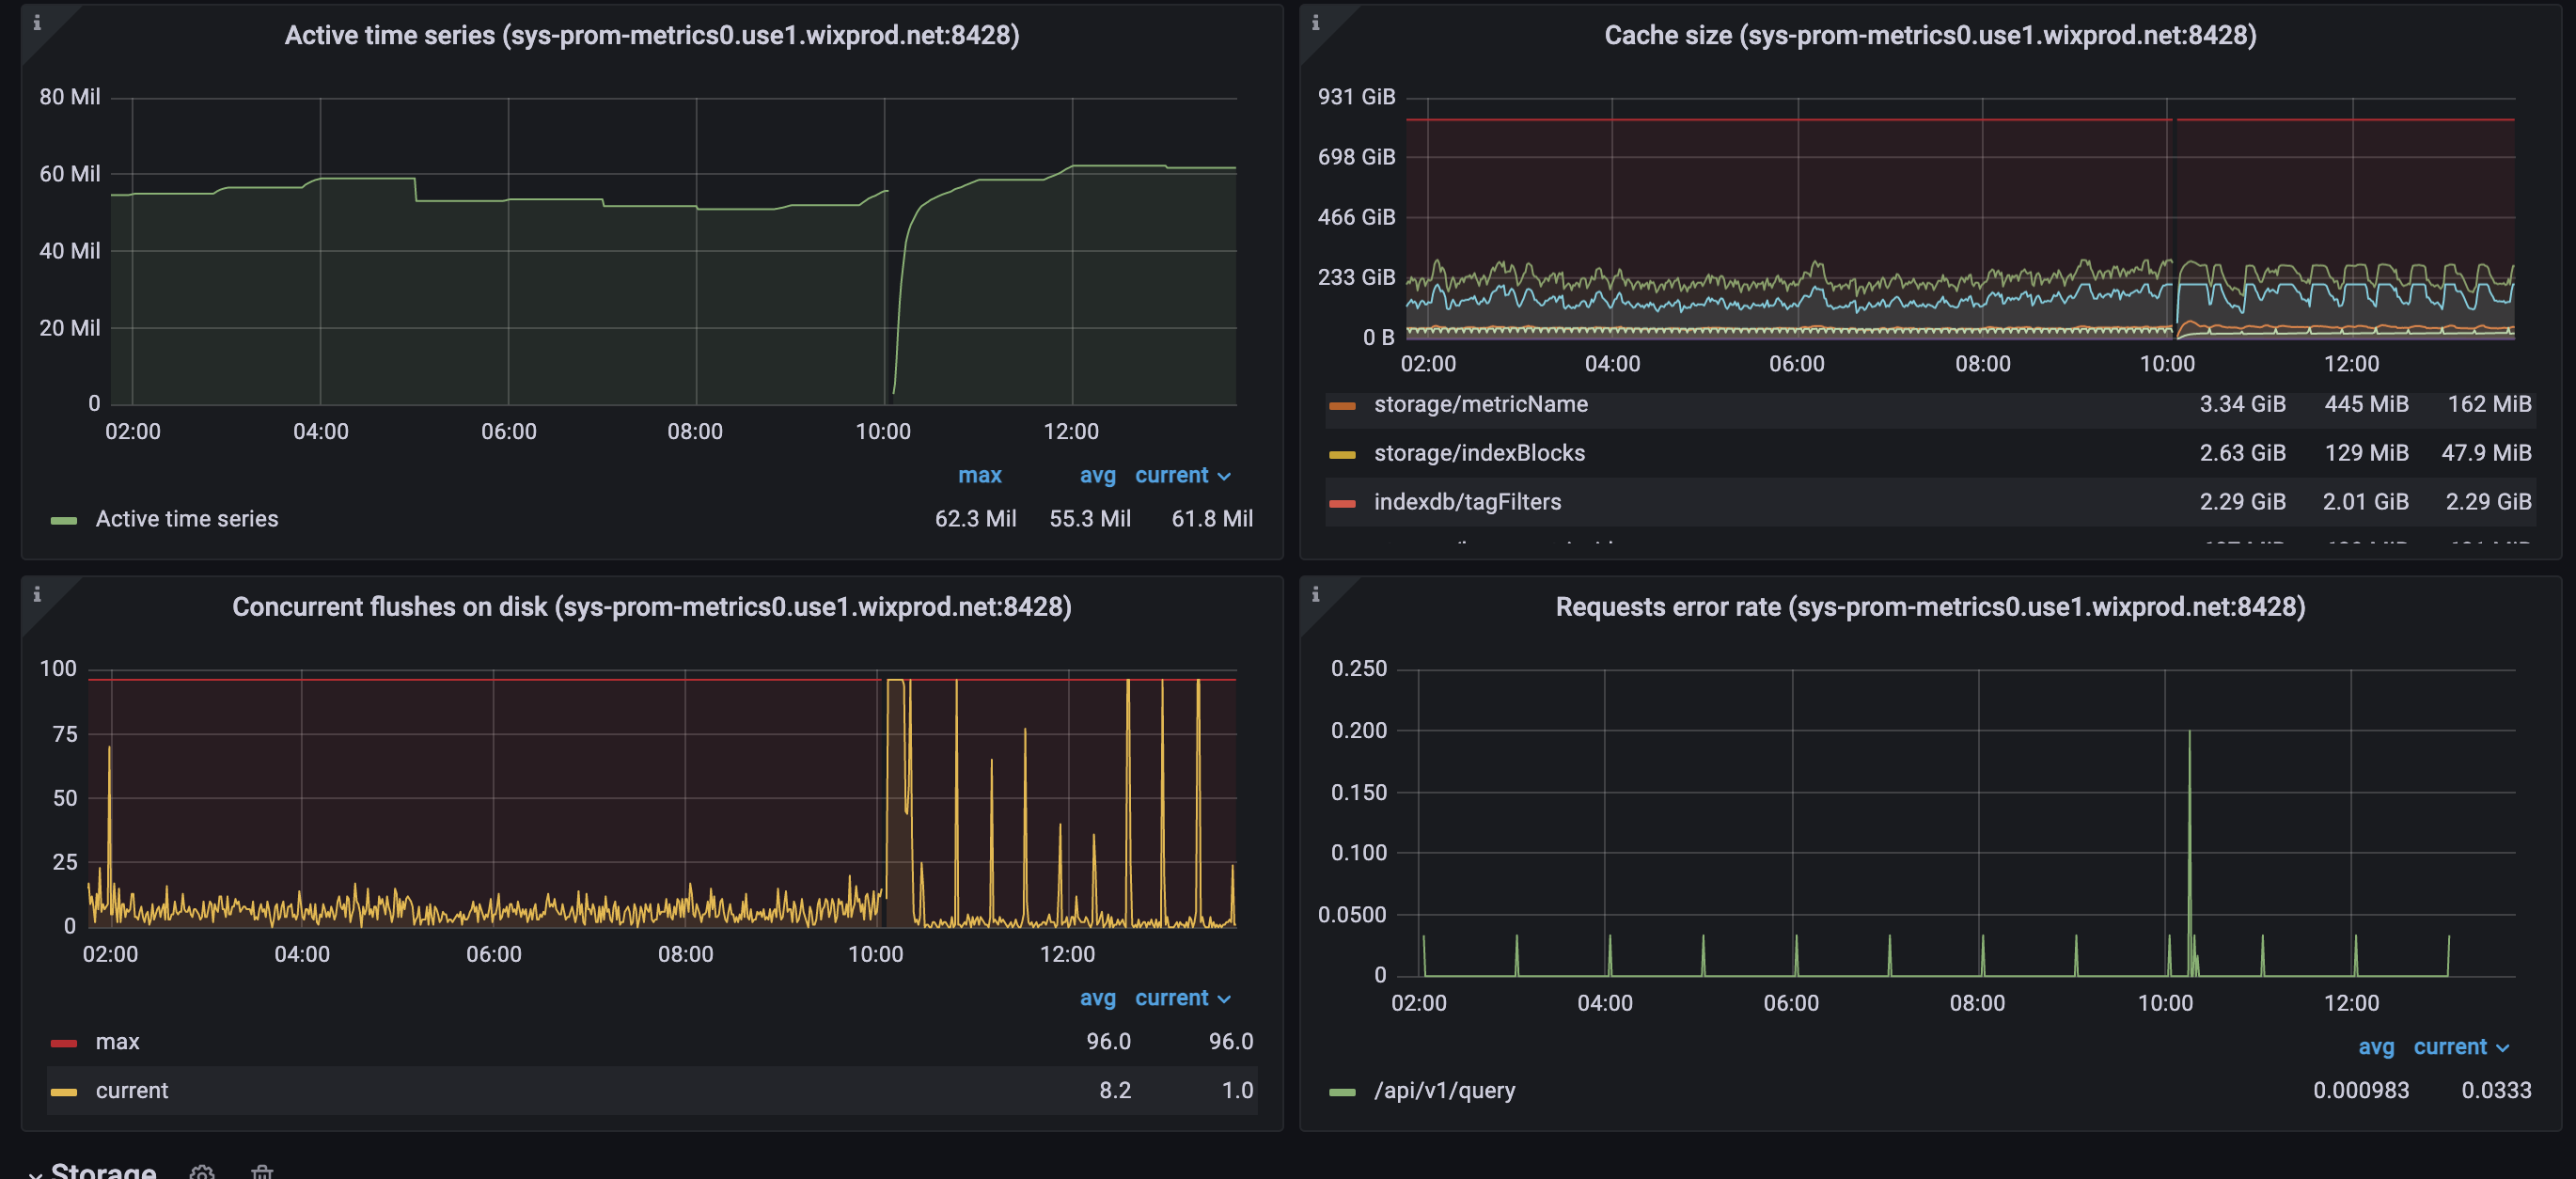The height and width of the screenshot is (1179, 2576).
Task: Open info icon on Active time series panel
Action: coord(37,22)
